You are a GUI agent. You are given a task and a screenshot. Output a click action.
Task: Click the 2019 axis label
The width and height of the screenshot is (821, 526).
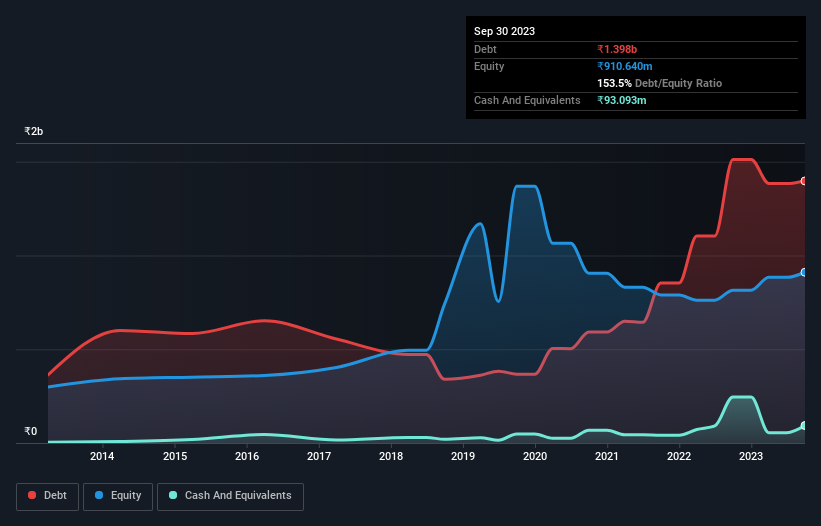tap(463, 456)
